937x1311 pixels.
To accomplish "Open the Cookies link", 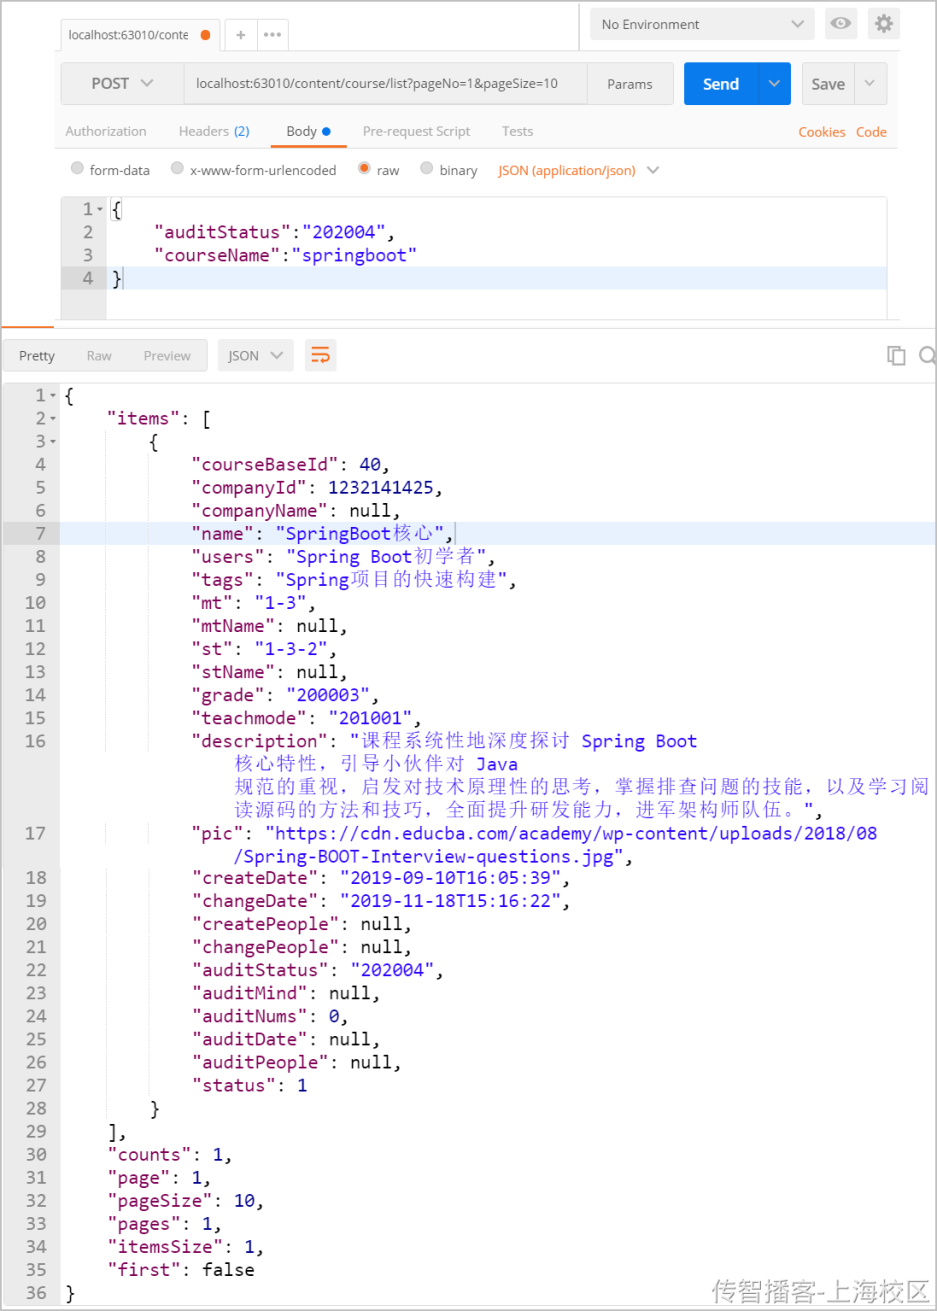I will coord(822,132).
